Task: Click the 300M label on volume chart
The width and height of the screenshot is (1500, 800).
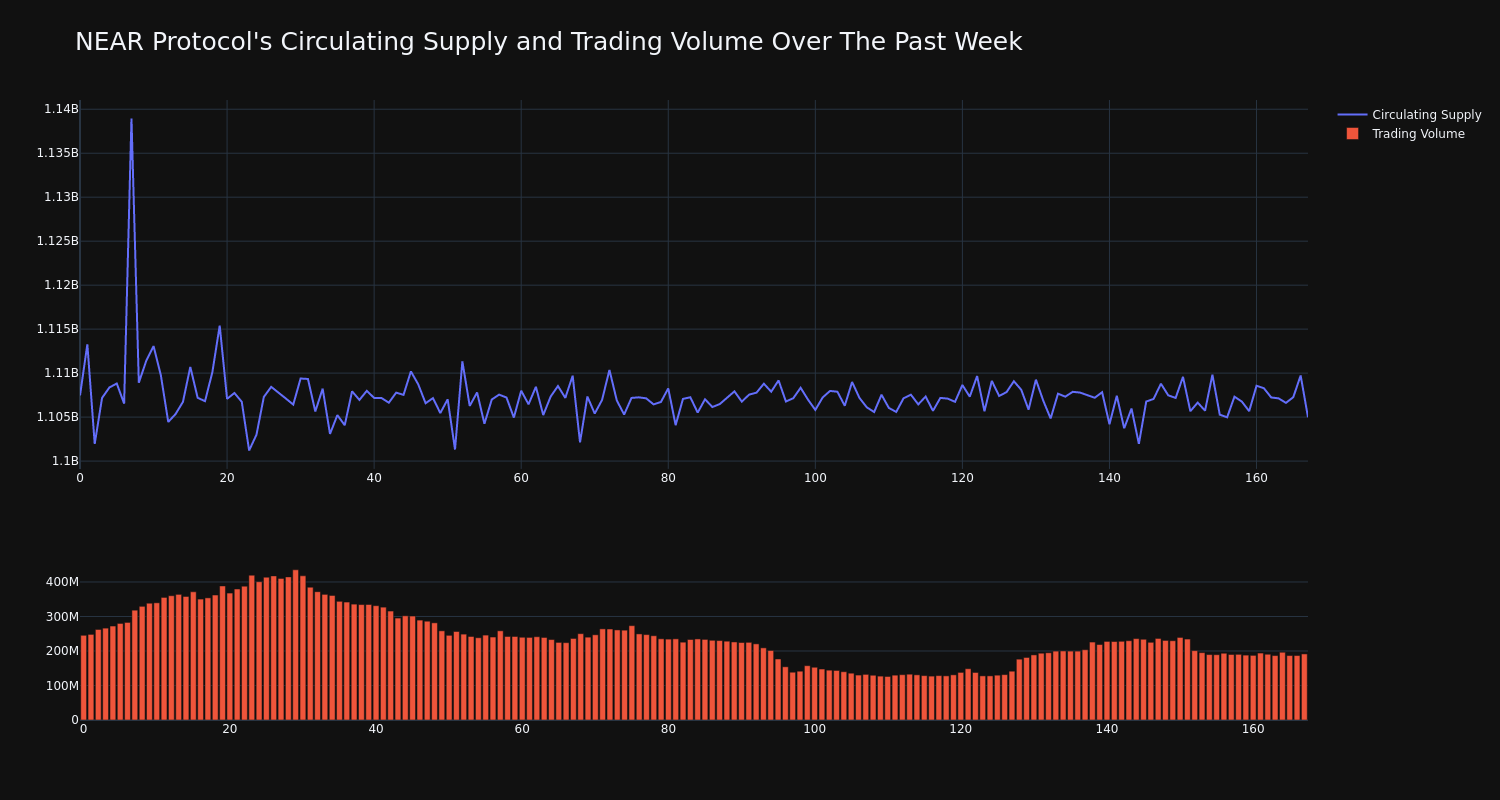Action: pyautogui.click(x=62, y=617)
